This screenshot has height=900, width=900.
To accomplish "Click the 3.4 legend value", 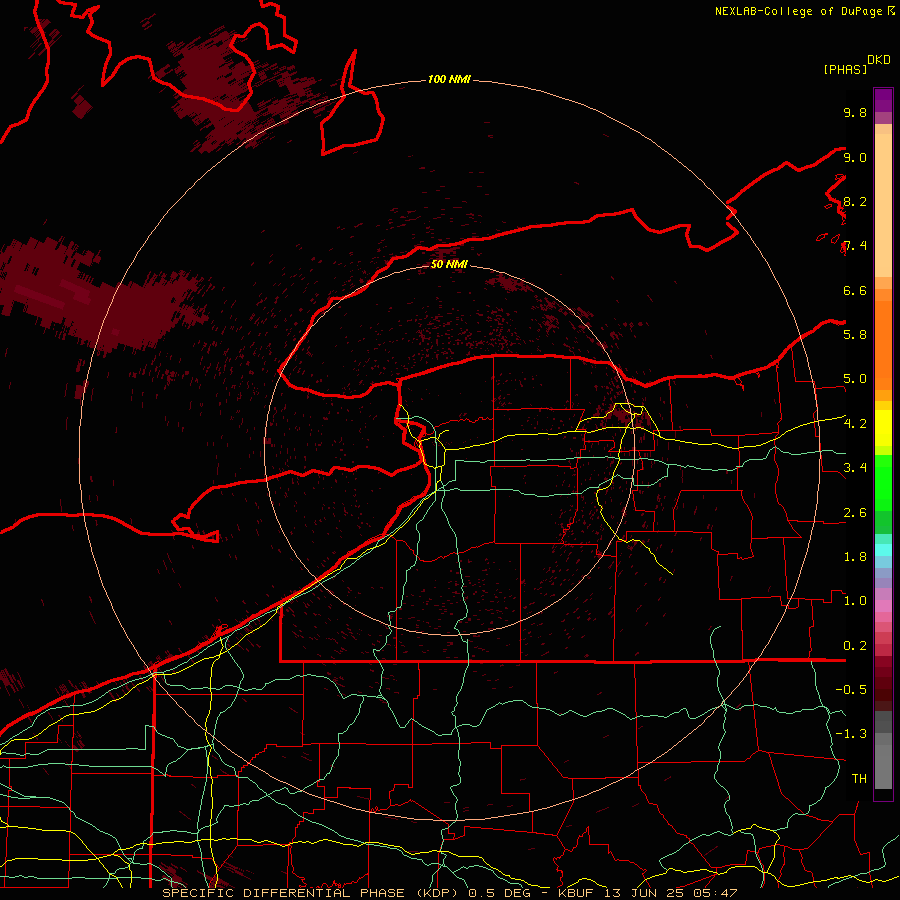I will tap(855, 468).
